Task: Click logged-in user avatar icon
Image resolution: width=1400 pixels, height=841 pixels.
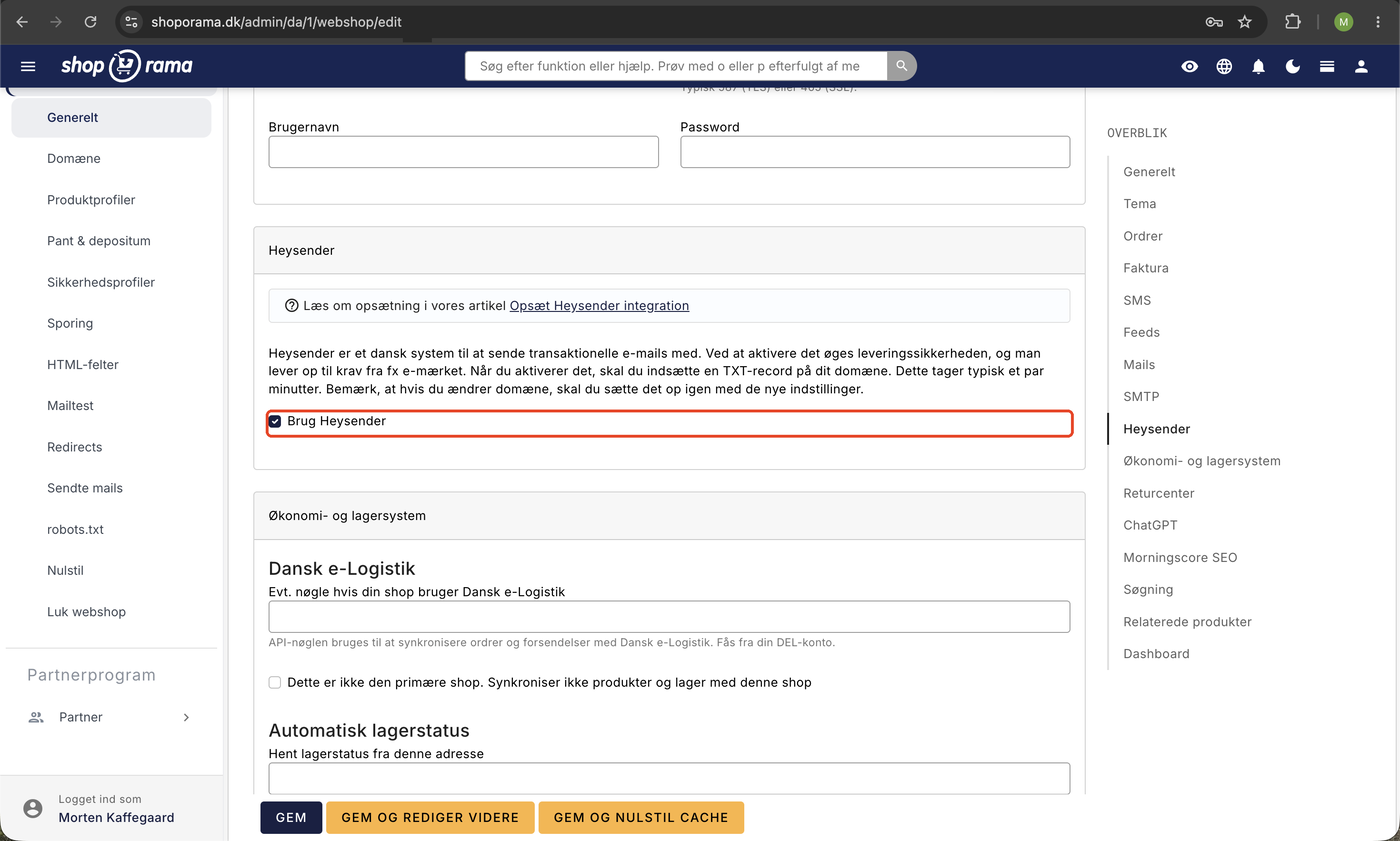Action: coord(33,808)
